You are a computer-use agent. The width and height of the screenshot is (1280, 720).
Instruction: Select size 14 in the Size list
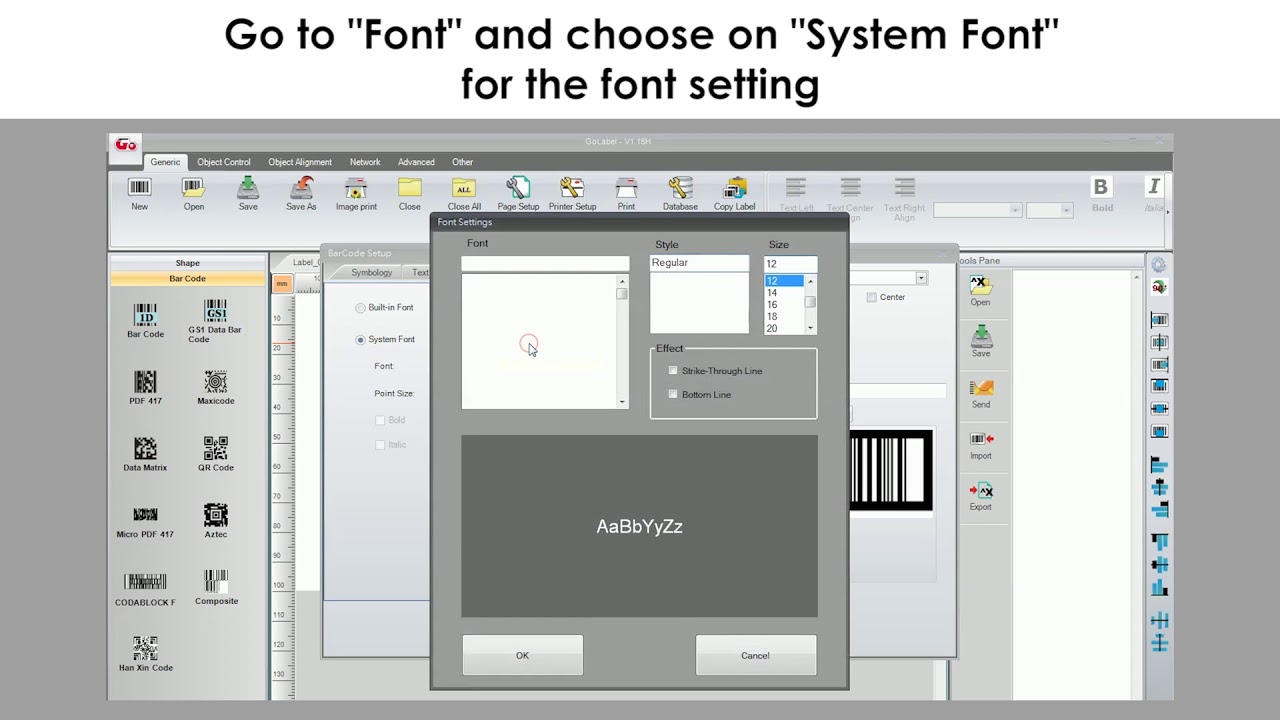pos(784,293)
